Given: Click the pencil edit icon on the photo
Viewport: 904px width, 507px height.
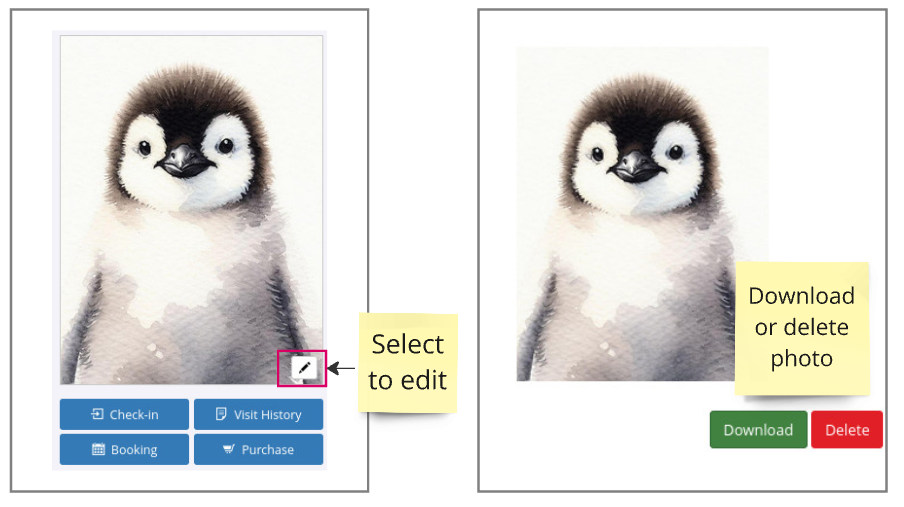Looking at the screenshot, I should pos(304,367).
